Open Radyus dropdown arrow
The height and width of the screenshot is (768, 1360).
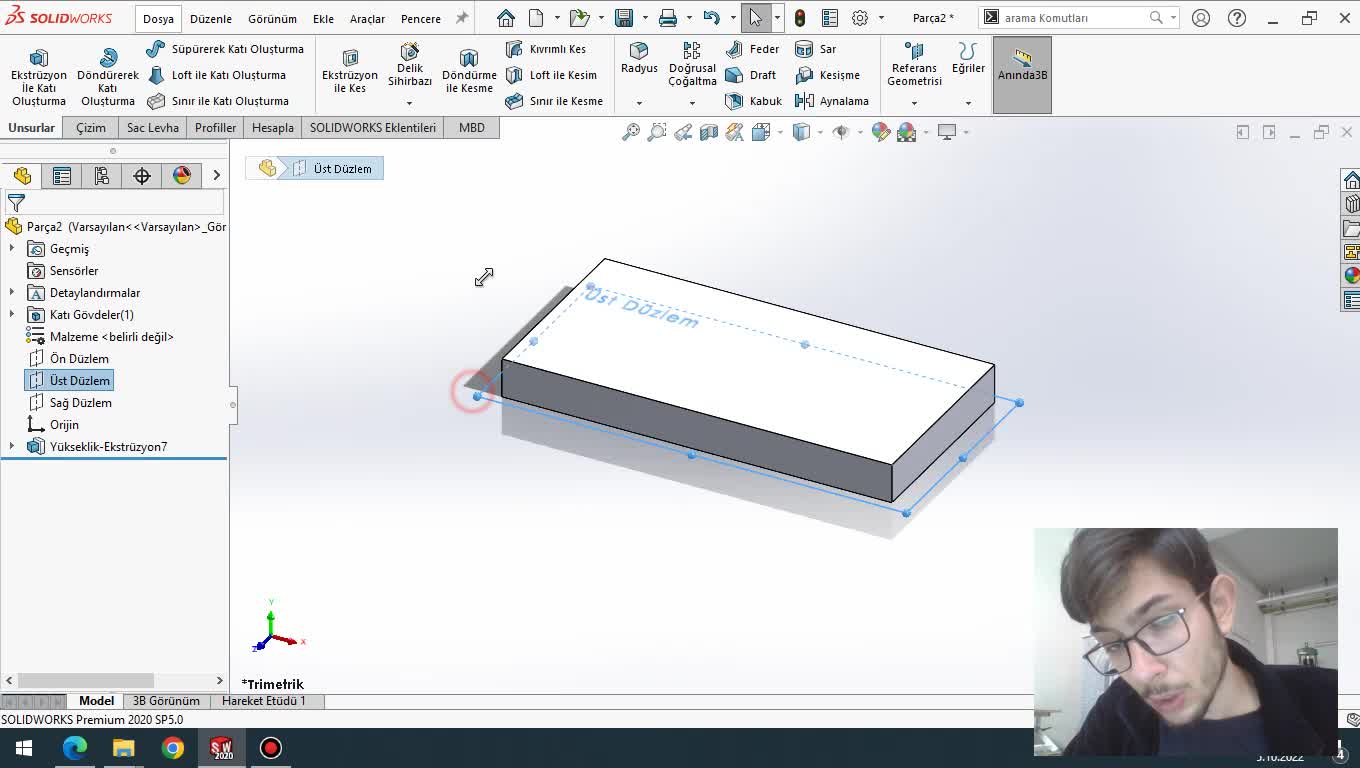coord(639,103)
